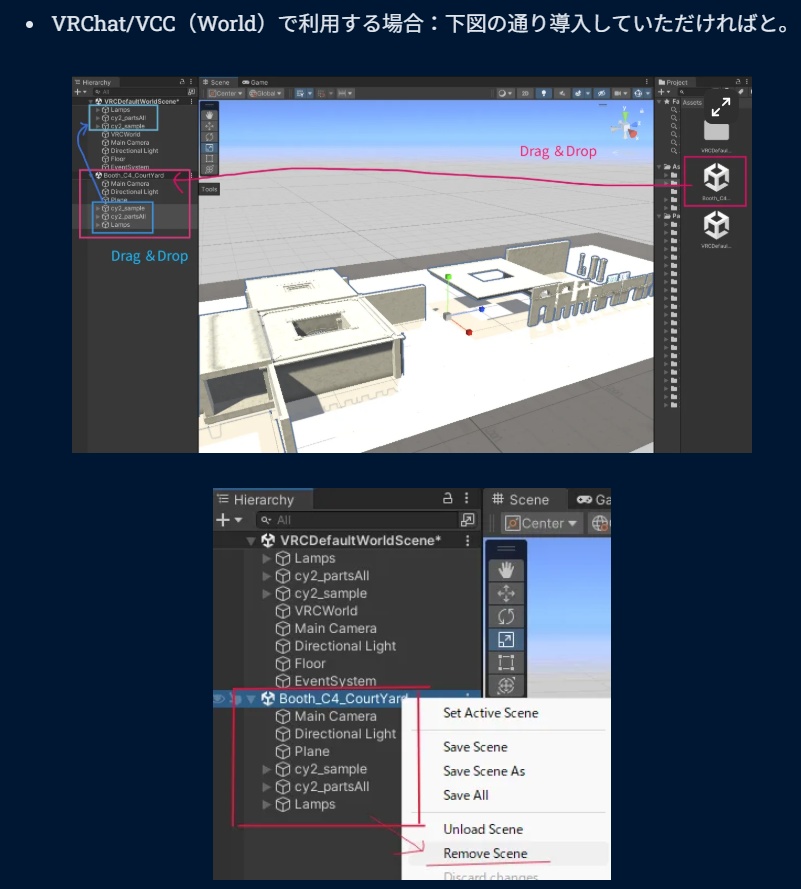
Task: Click the Move tool in top screenshot
Action: (209, 126)
